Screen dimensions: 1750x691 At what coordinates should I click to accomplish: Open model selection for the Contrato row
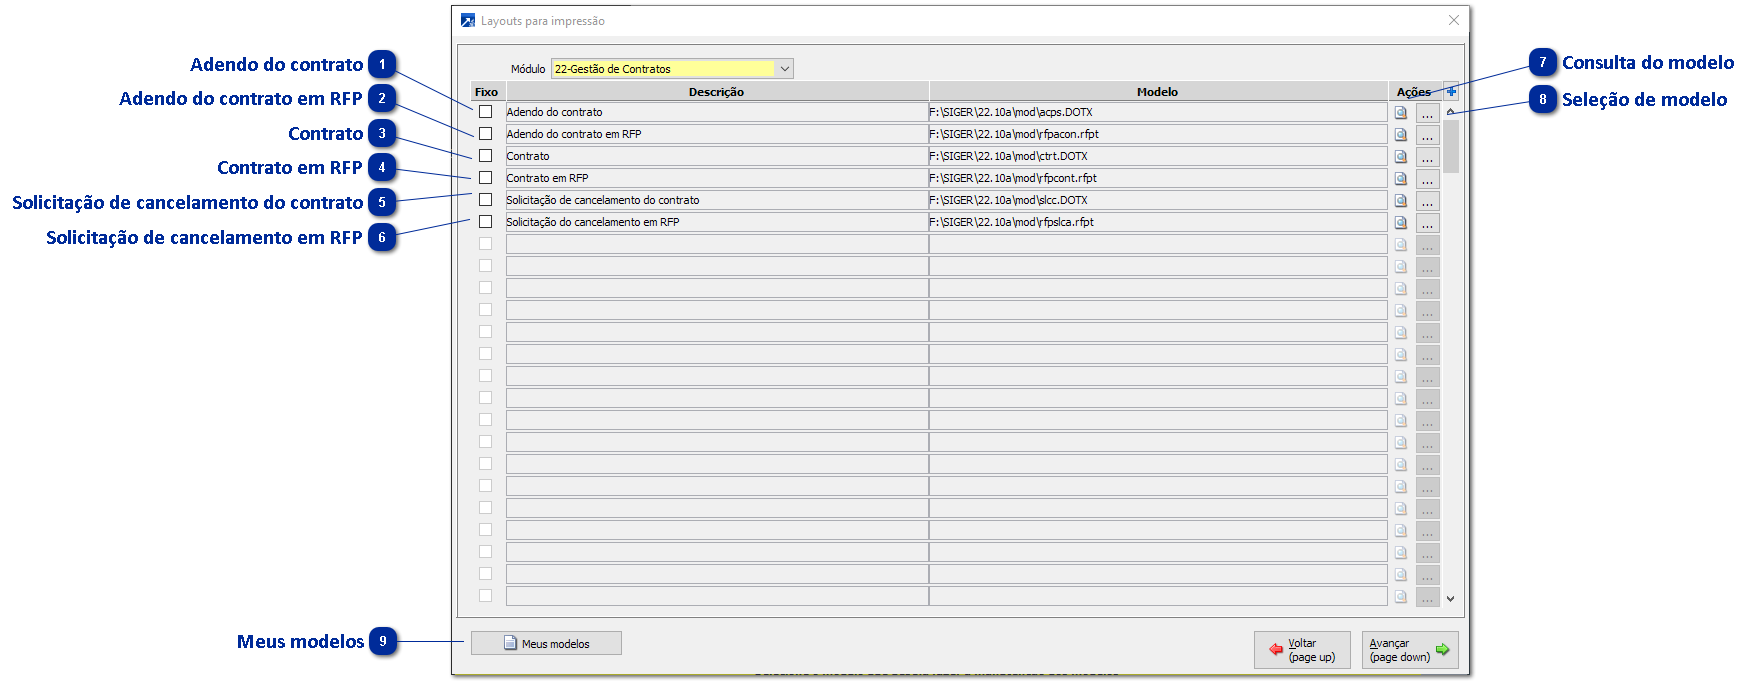point(1427,157)
